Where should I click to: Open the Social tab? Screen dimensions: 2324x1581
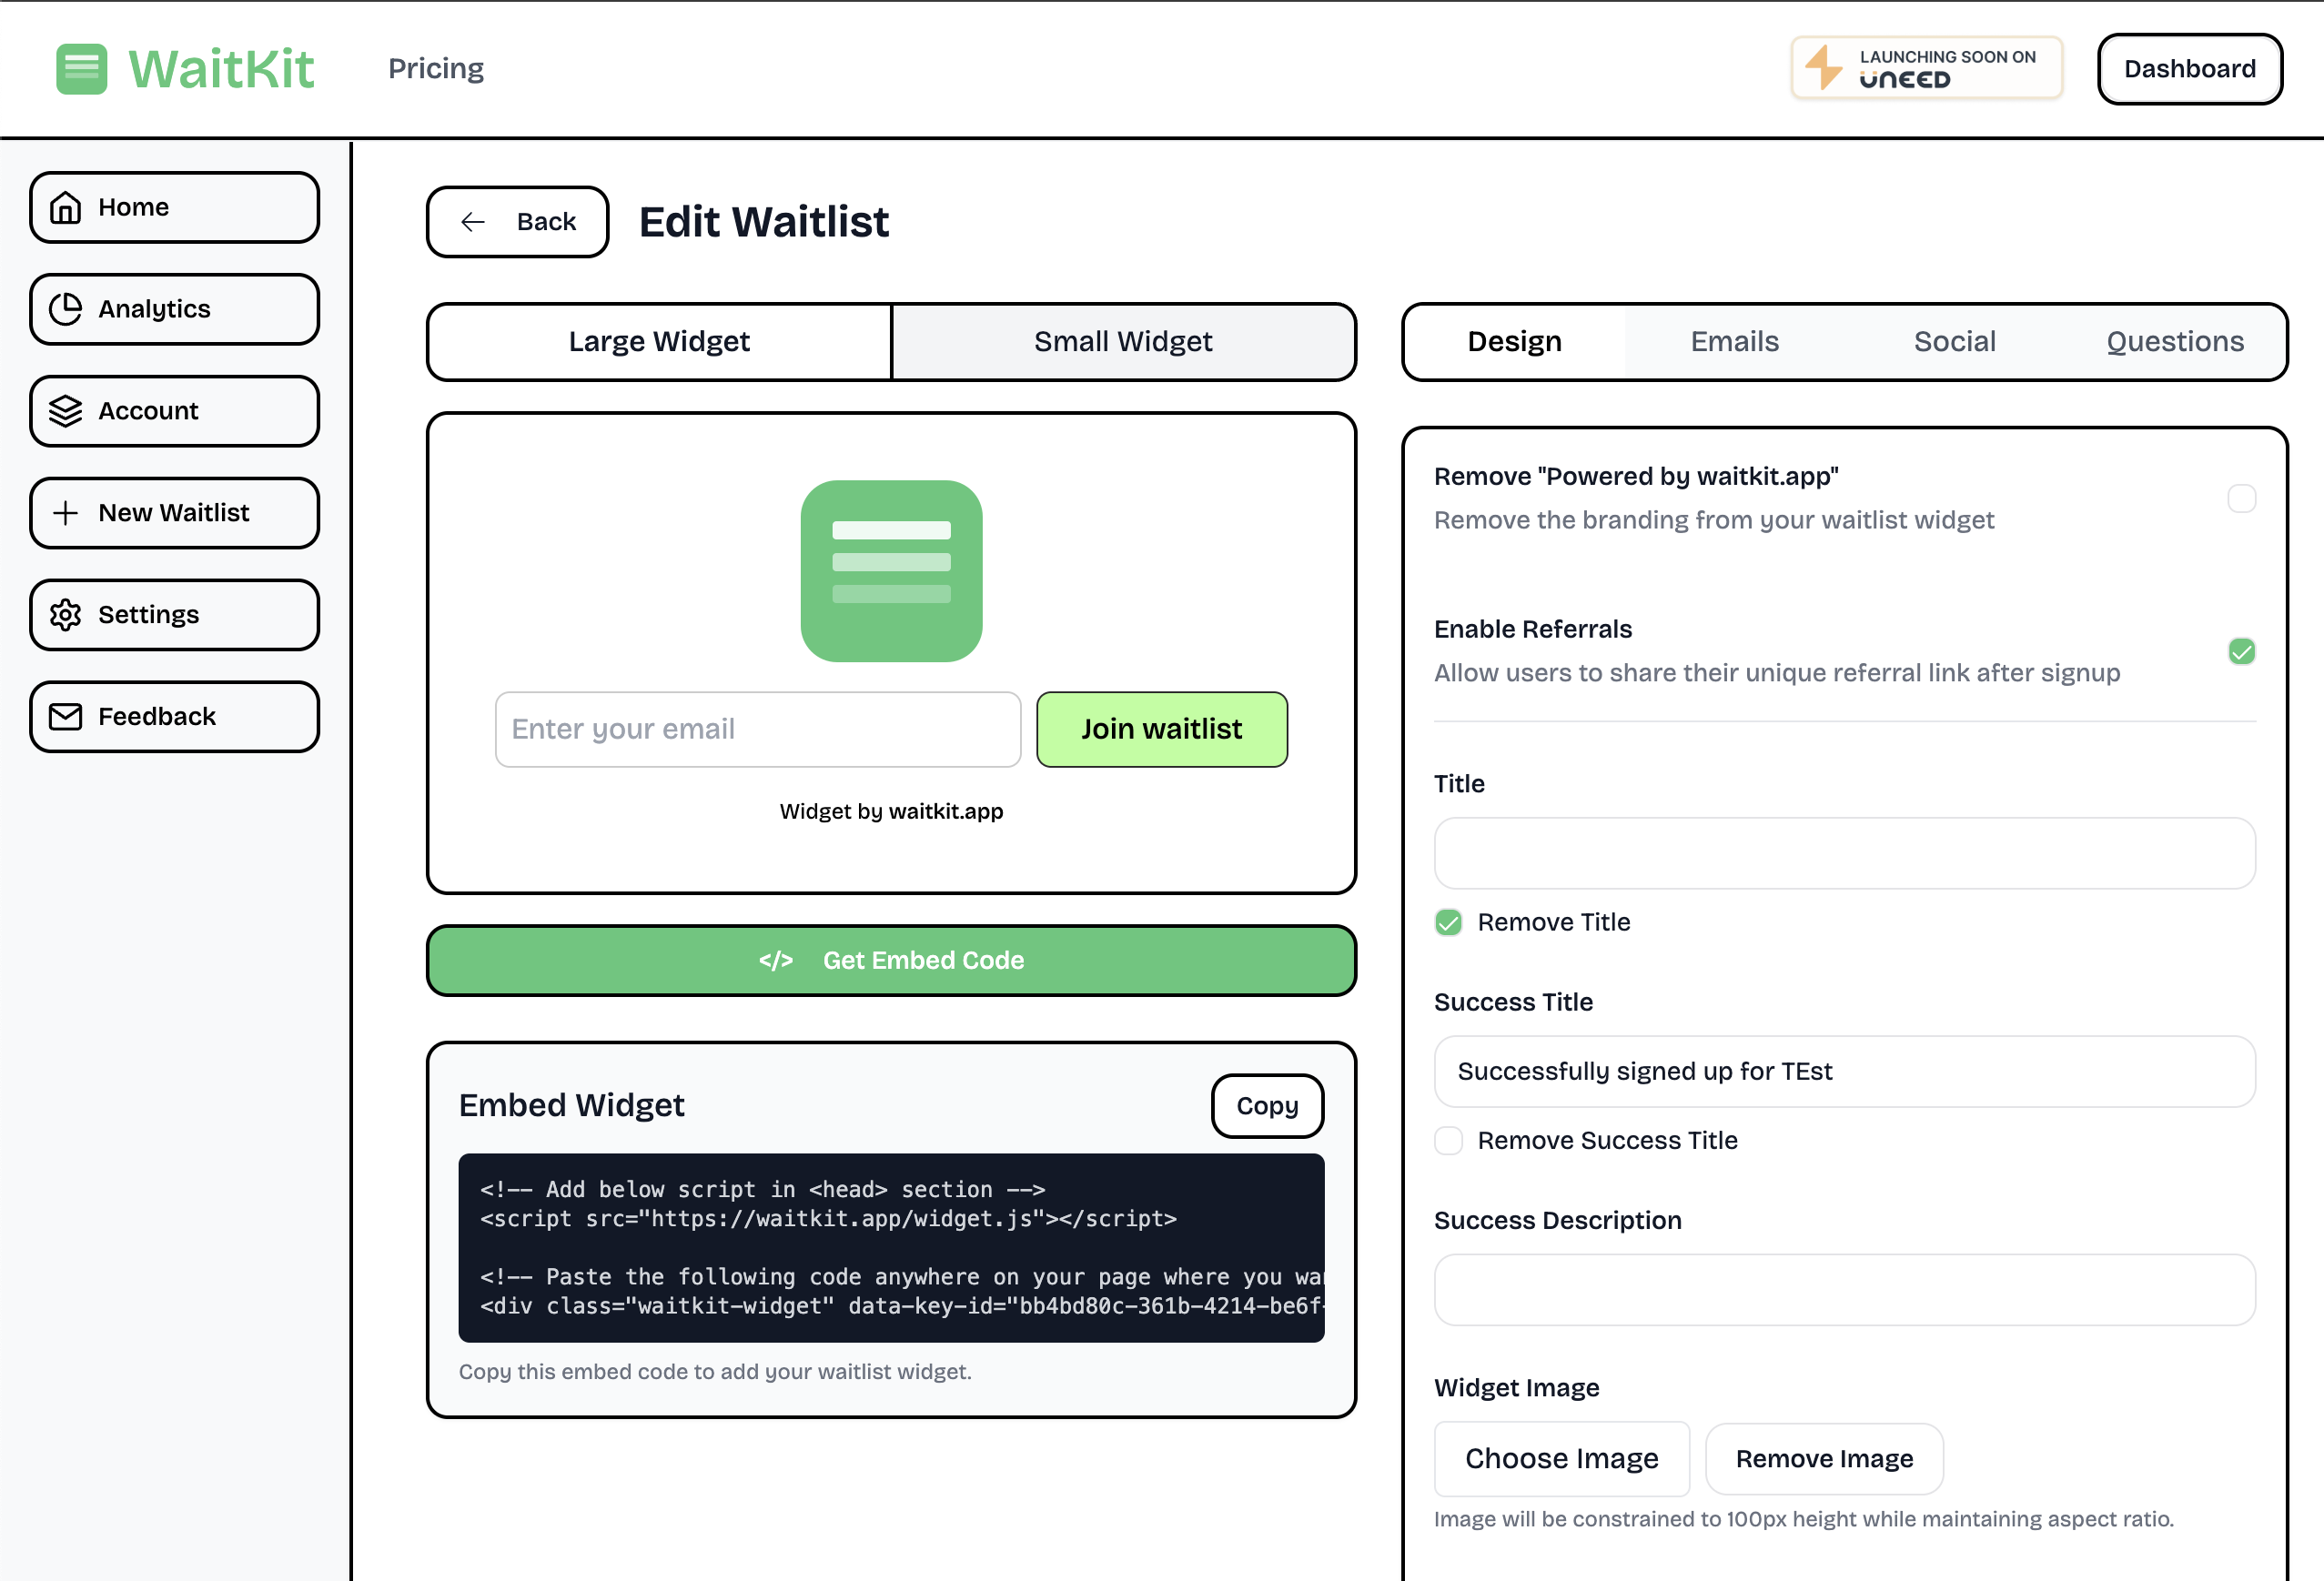pyautogui.click(x=1954, y=342)
